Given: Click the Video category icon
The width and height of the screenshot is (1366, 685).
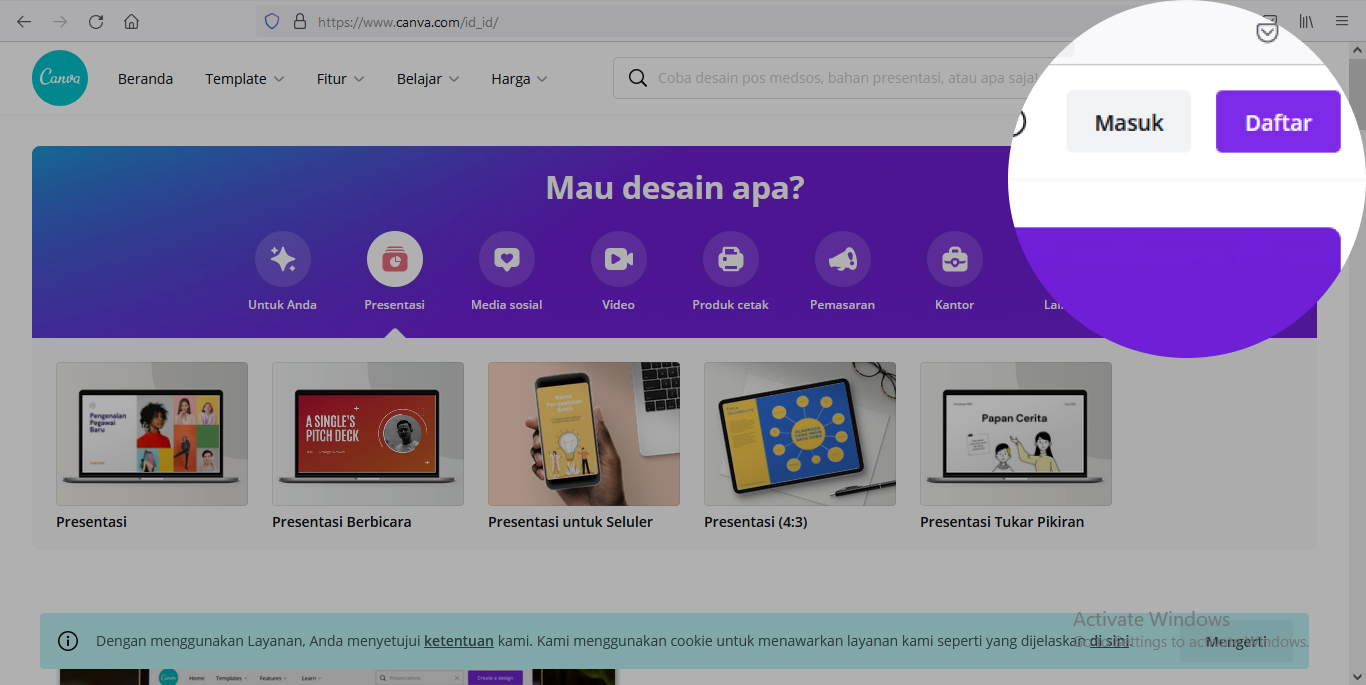Looking at the screenshot, I should [618, 258].
